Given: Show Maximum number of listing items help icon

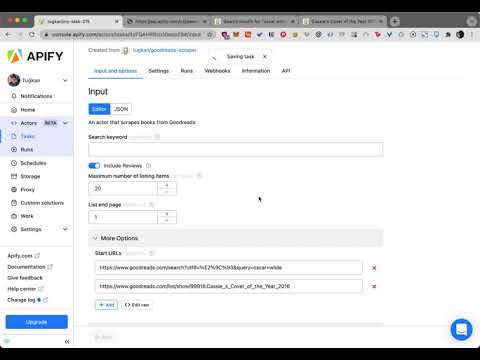Looking at the screenshot, I should click(199, 176).
